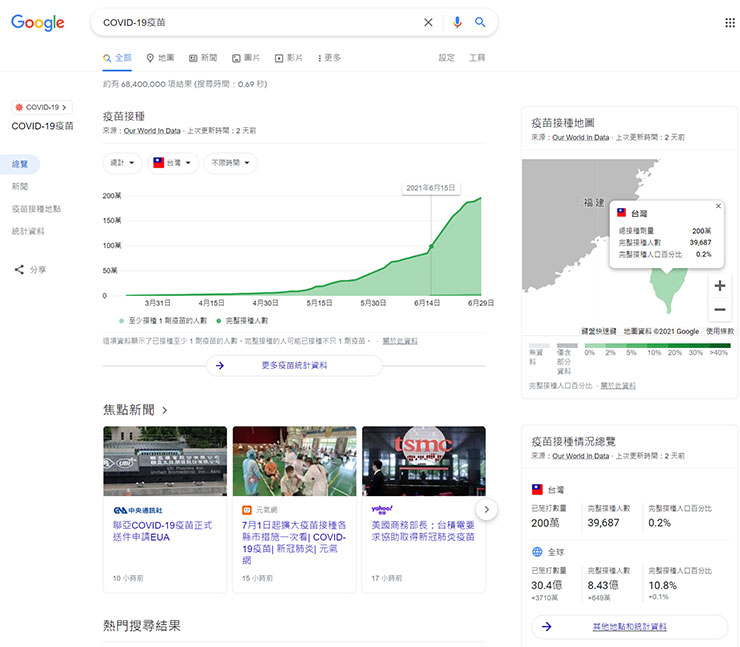The height and width of the screenshot is (647, 740).
Task: Close the 台灣 map popup
Action: [718, 206]
